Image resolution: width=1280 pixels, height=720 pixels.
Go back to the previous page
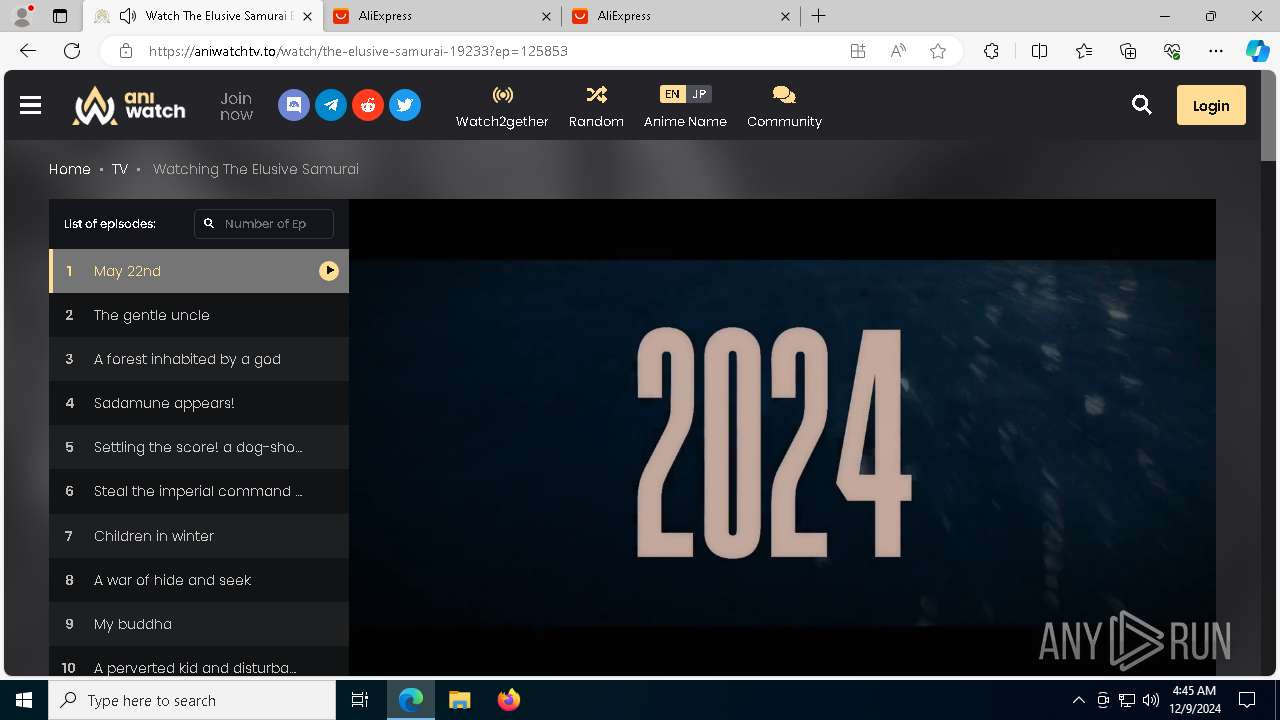click(x=28, y=51)
